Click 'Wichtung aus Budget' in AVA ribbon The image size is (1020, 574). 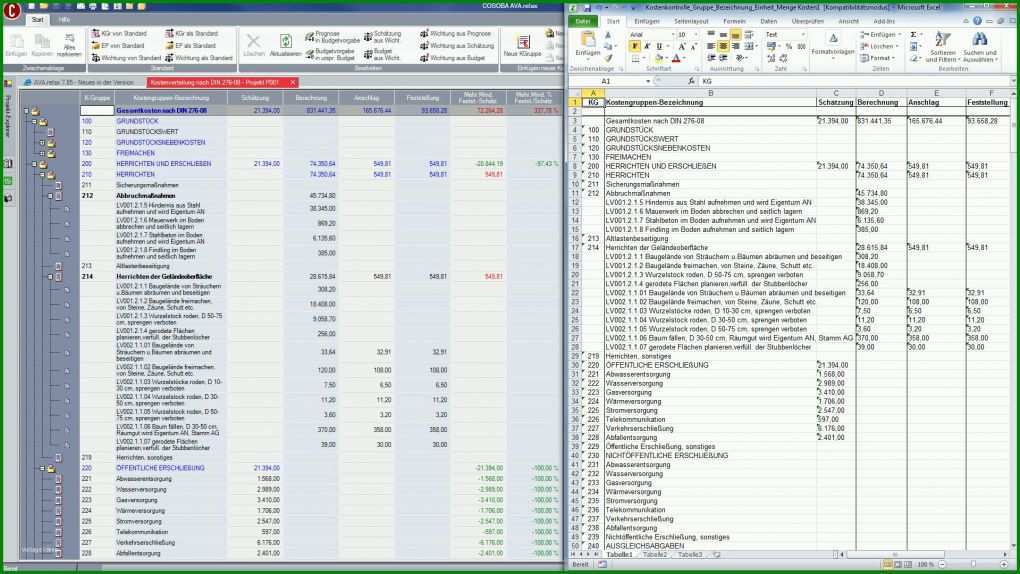(x=453, y=58)
